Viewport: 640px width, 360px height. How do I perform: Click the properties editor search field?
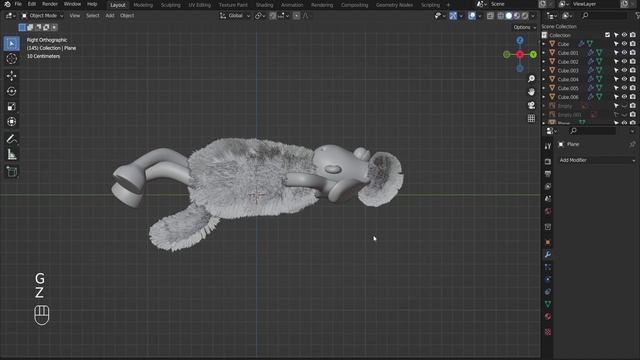593,131
